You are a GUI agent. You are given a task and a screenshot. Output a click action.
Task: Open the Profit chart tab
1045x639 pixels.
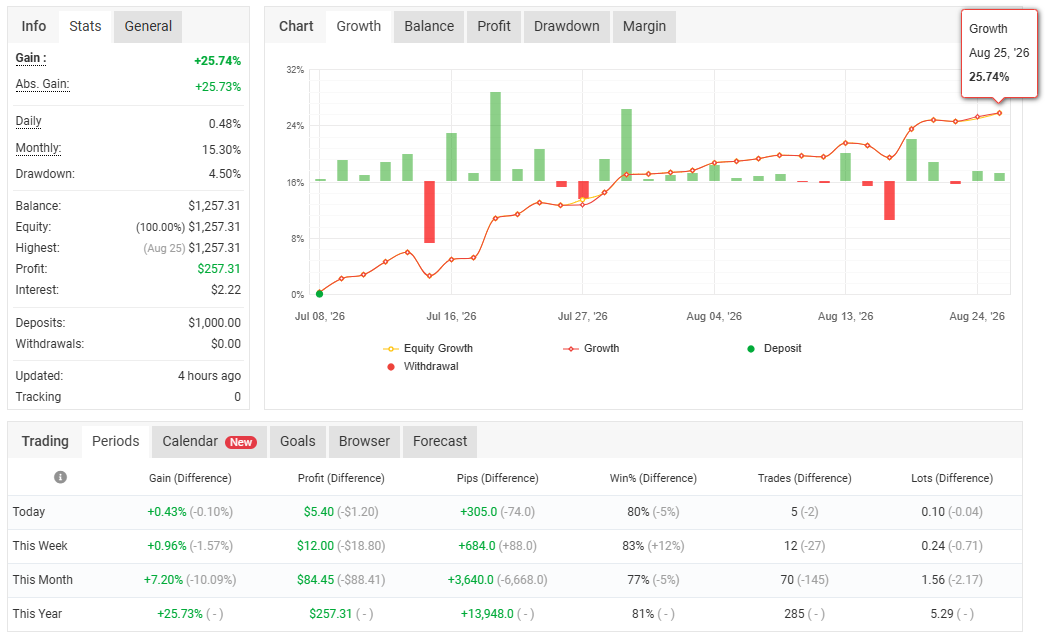pyautogui.click(x=494, y=26)
